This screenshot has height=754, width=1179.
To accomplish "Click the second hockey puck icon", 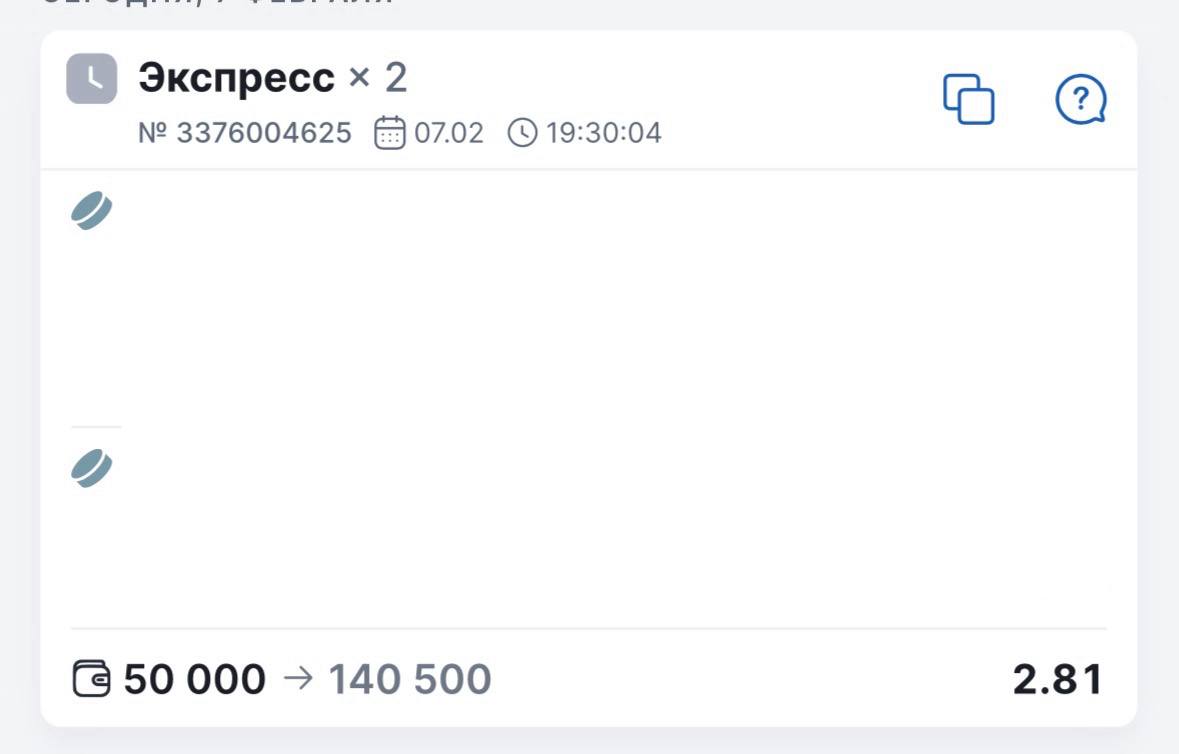I will 92,467.
